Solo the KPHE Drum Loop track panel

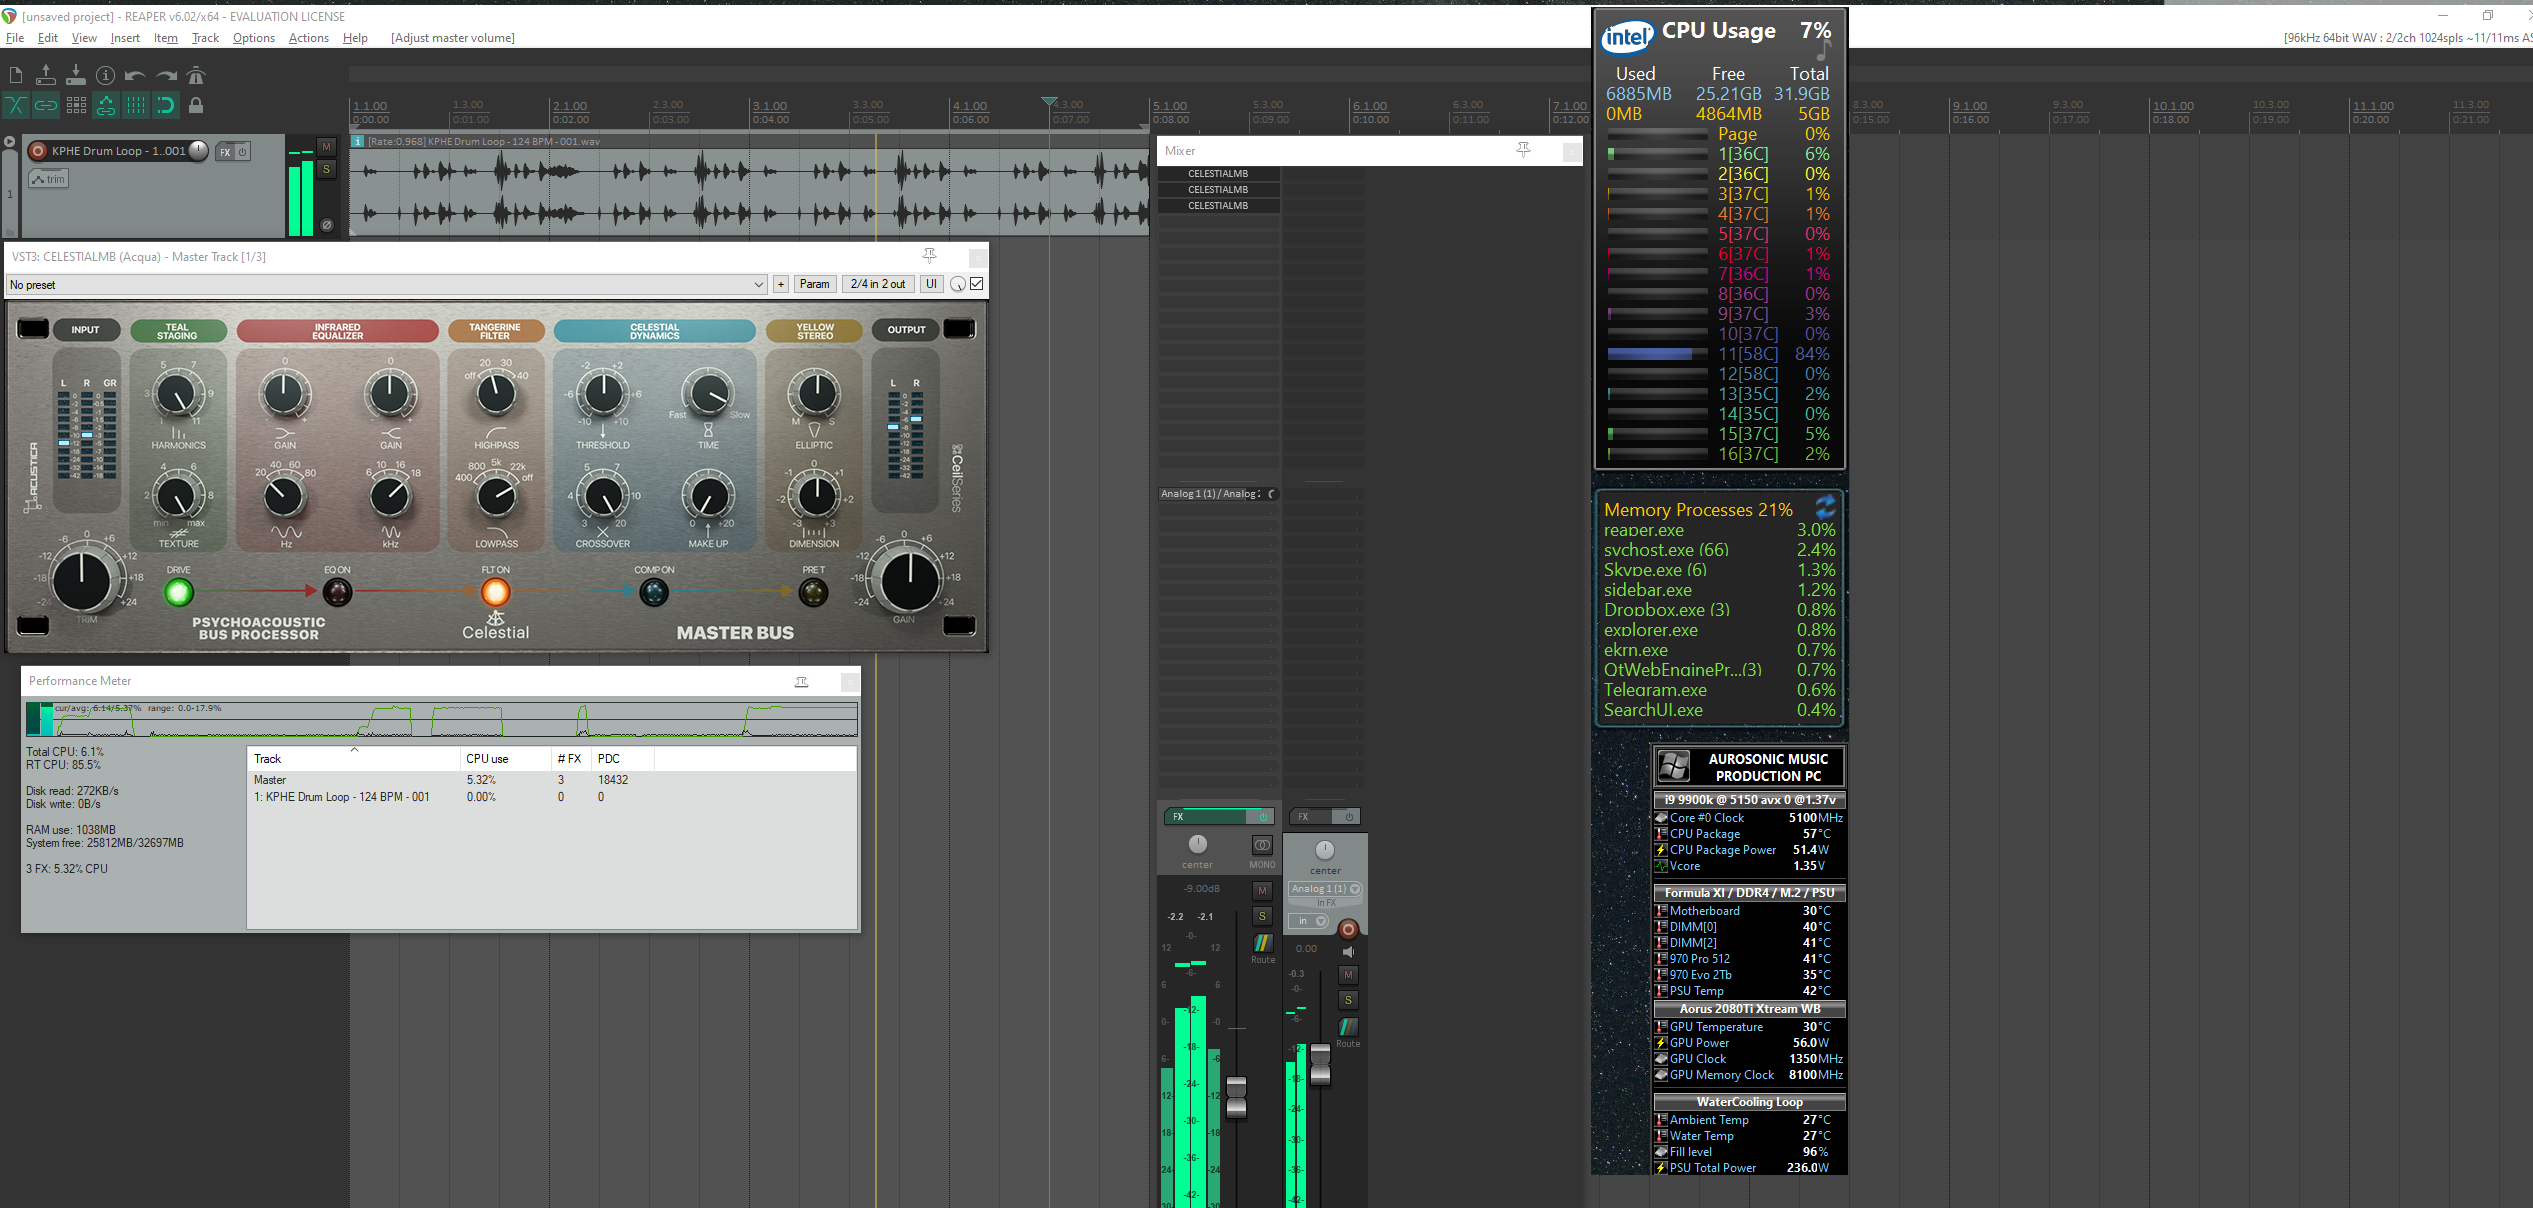click(x=326, y=169)
